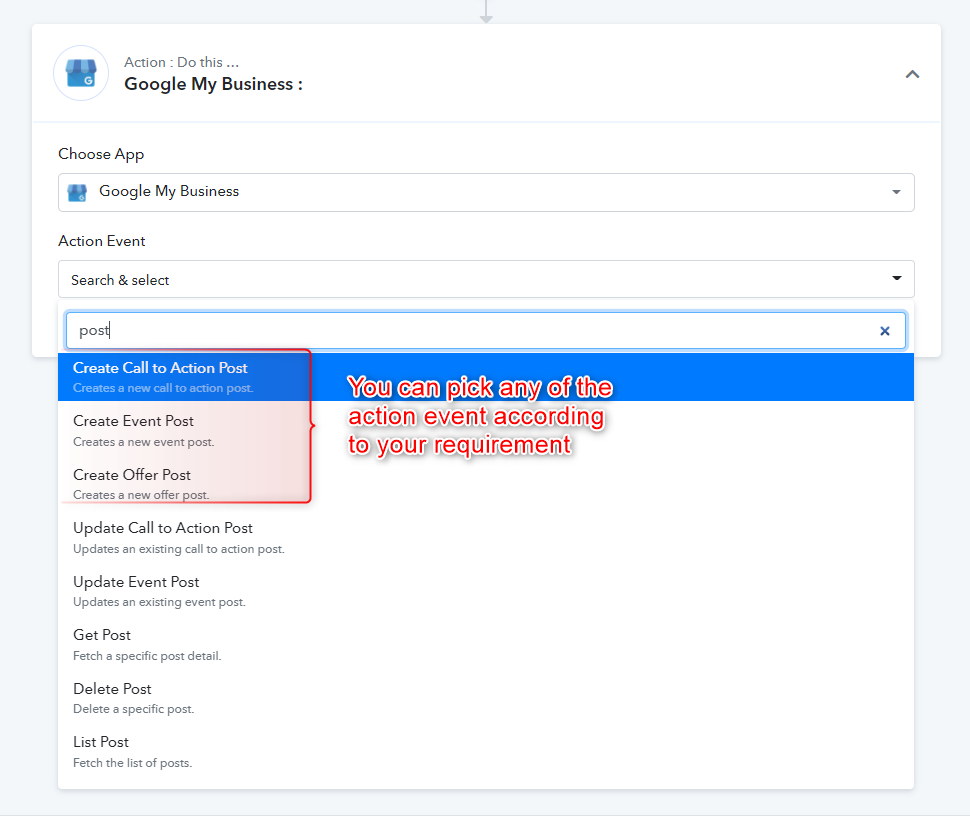
Task: Click the 'Google My Business :' step title
Action: pyautogui.click(x=213, y=84)
